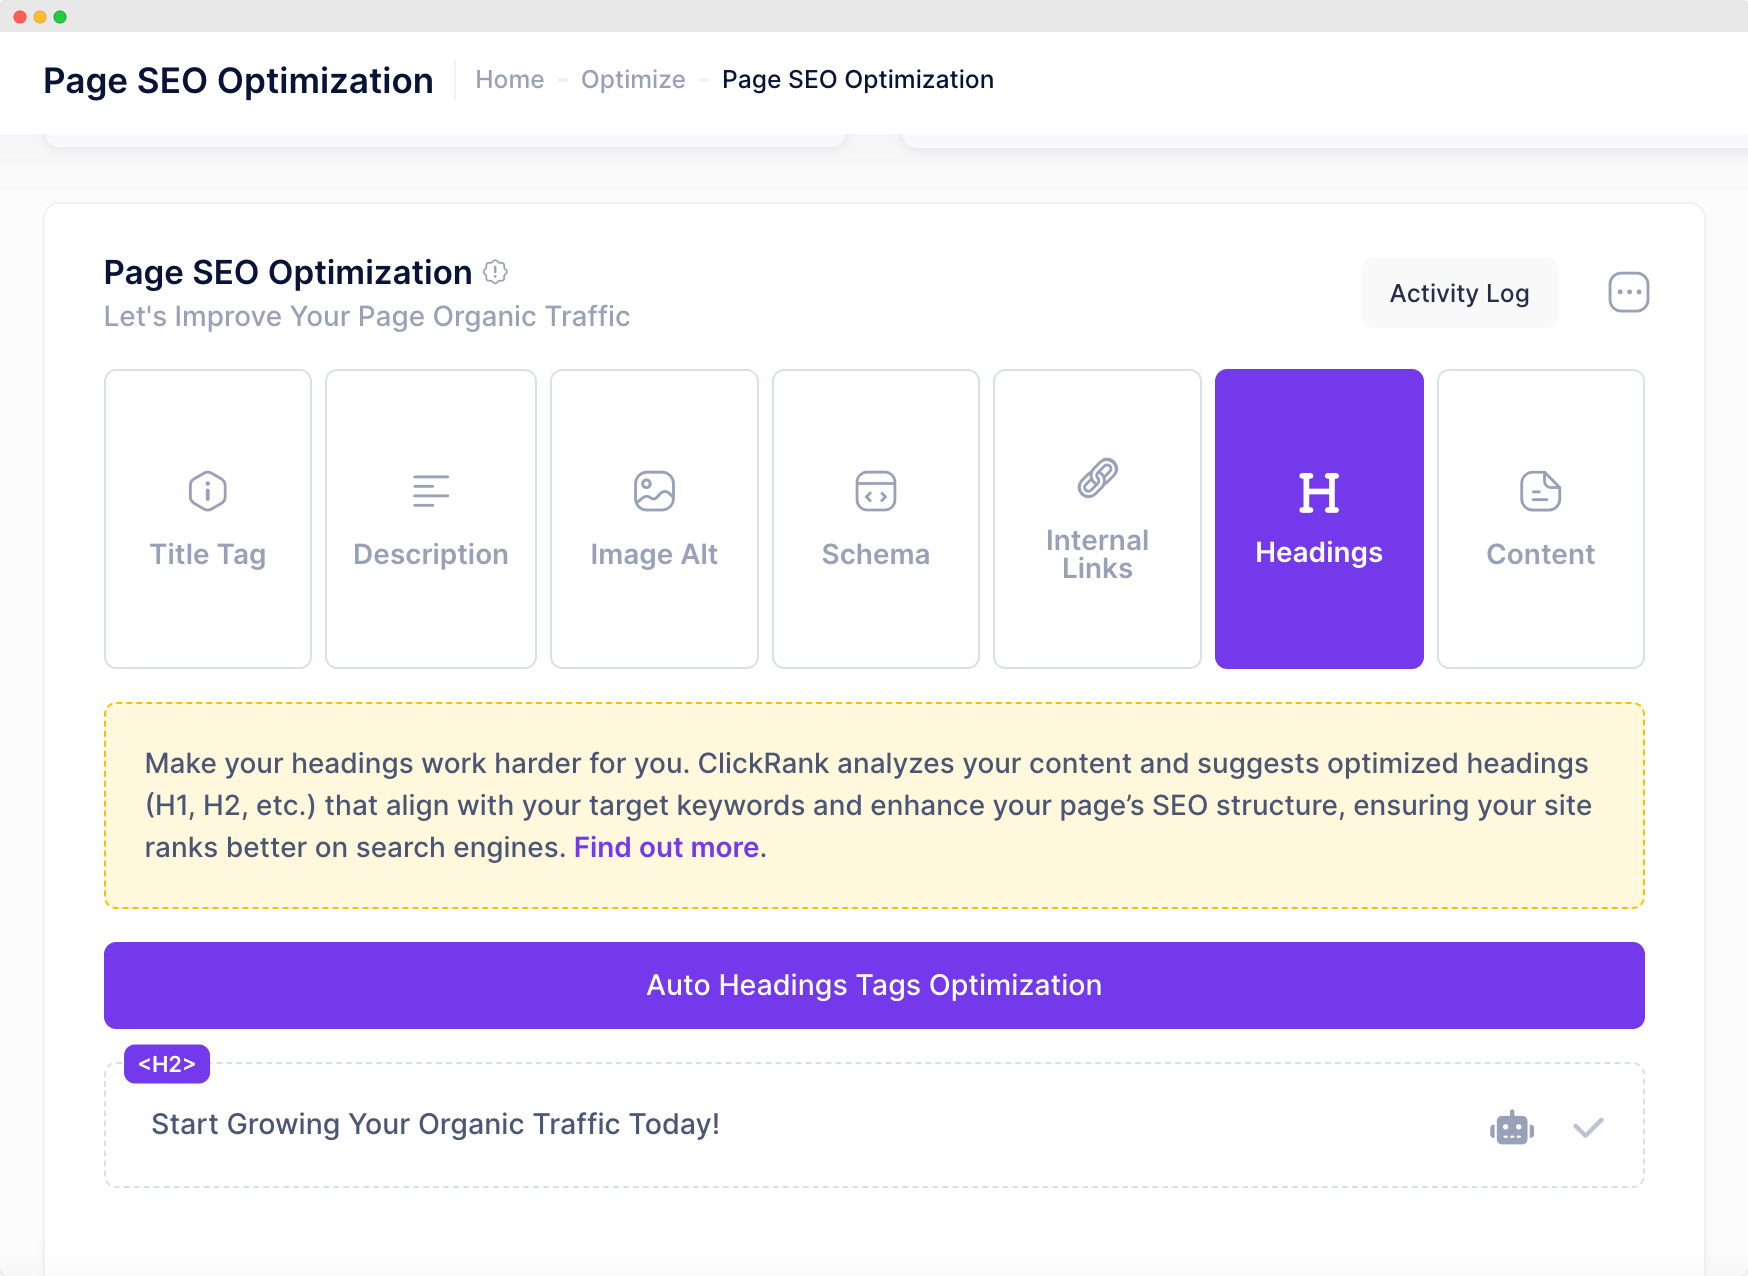
Task: Approve the H2 heading with checkmark
Action: tap(1588, 1128)
